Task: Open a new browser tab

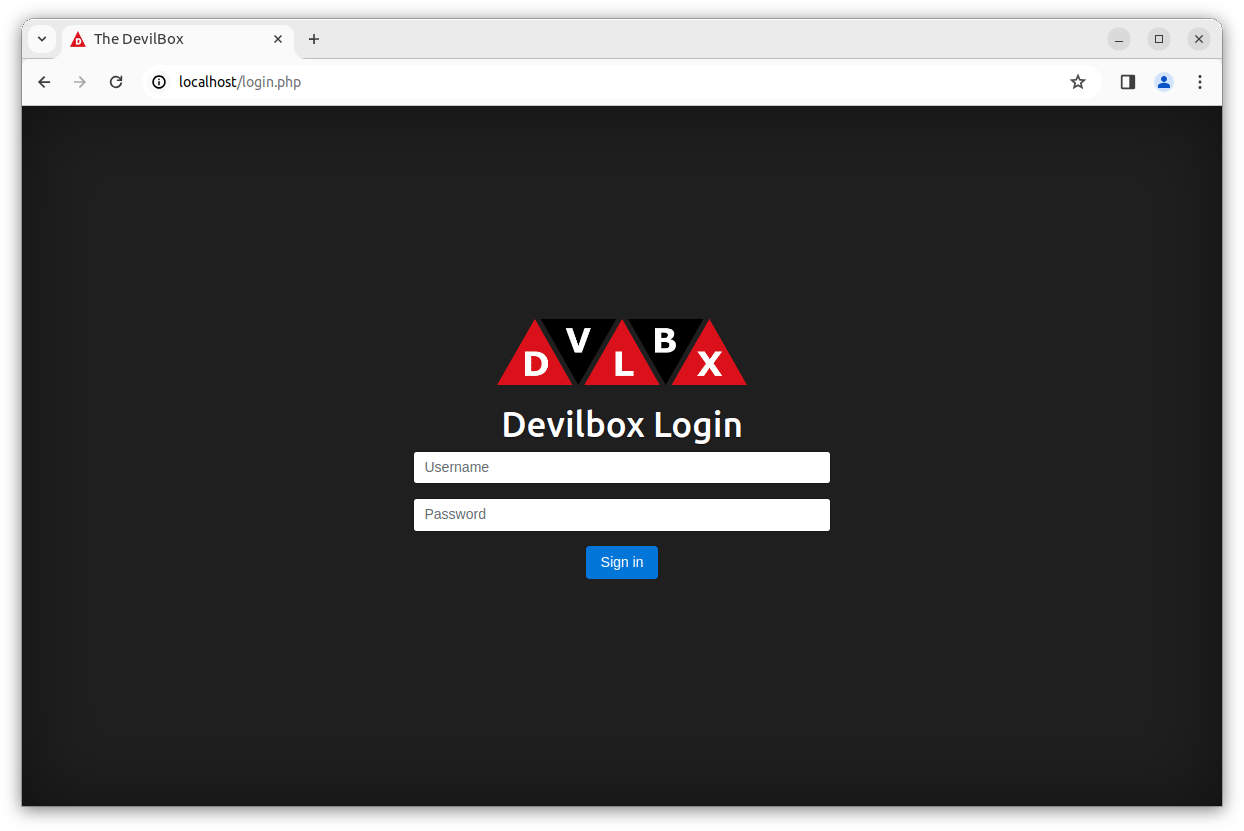Action: (x=314, y=39)
